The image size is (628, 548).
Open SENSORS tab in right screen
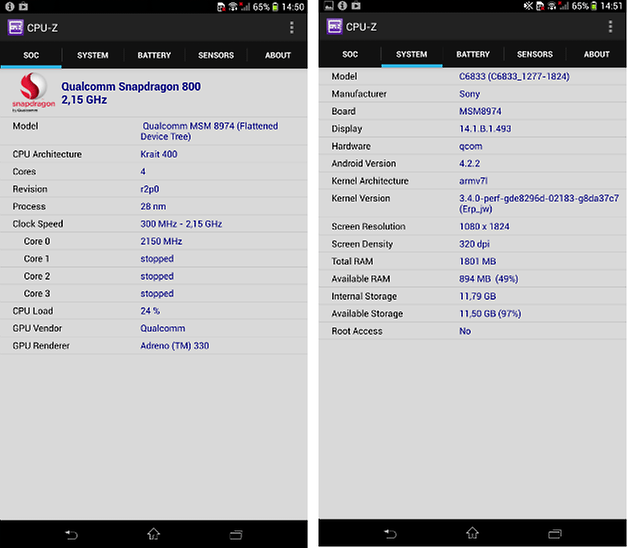point(535,54)
